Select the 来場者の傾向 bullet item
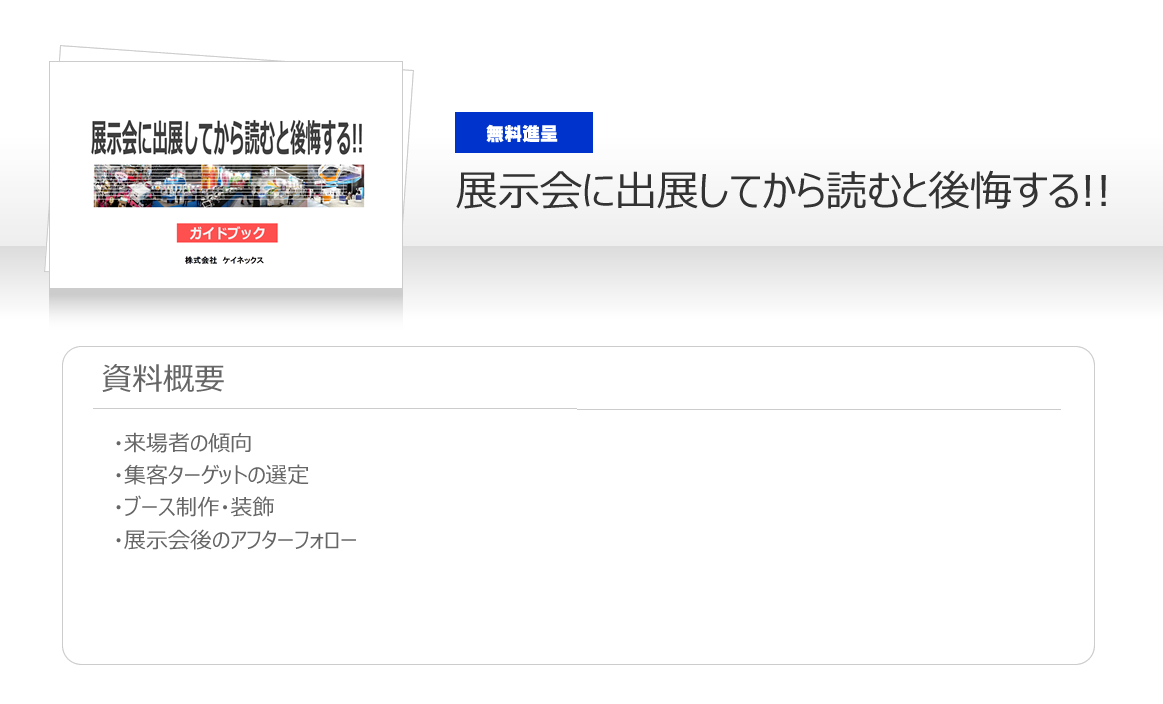Image resolution: width=1163 pixels, height=704 pixels. click(x=188, y=443)
